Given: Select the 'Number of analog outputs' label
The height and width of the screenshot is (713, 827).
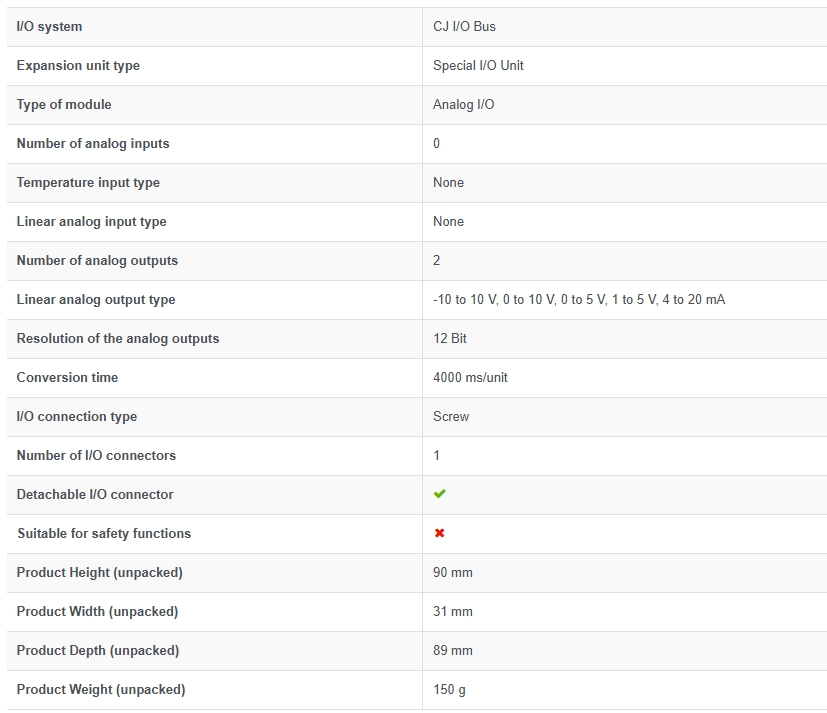Looking at the screenshot, I should click(x=97, y=261).
